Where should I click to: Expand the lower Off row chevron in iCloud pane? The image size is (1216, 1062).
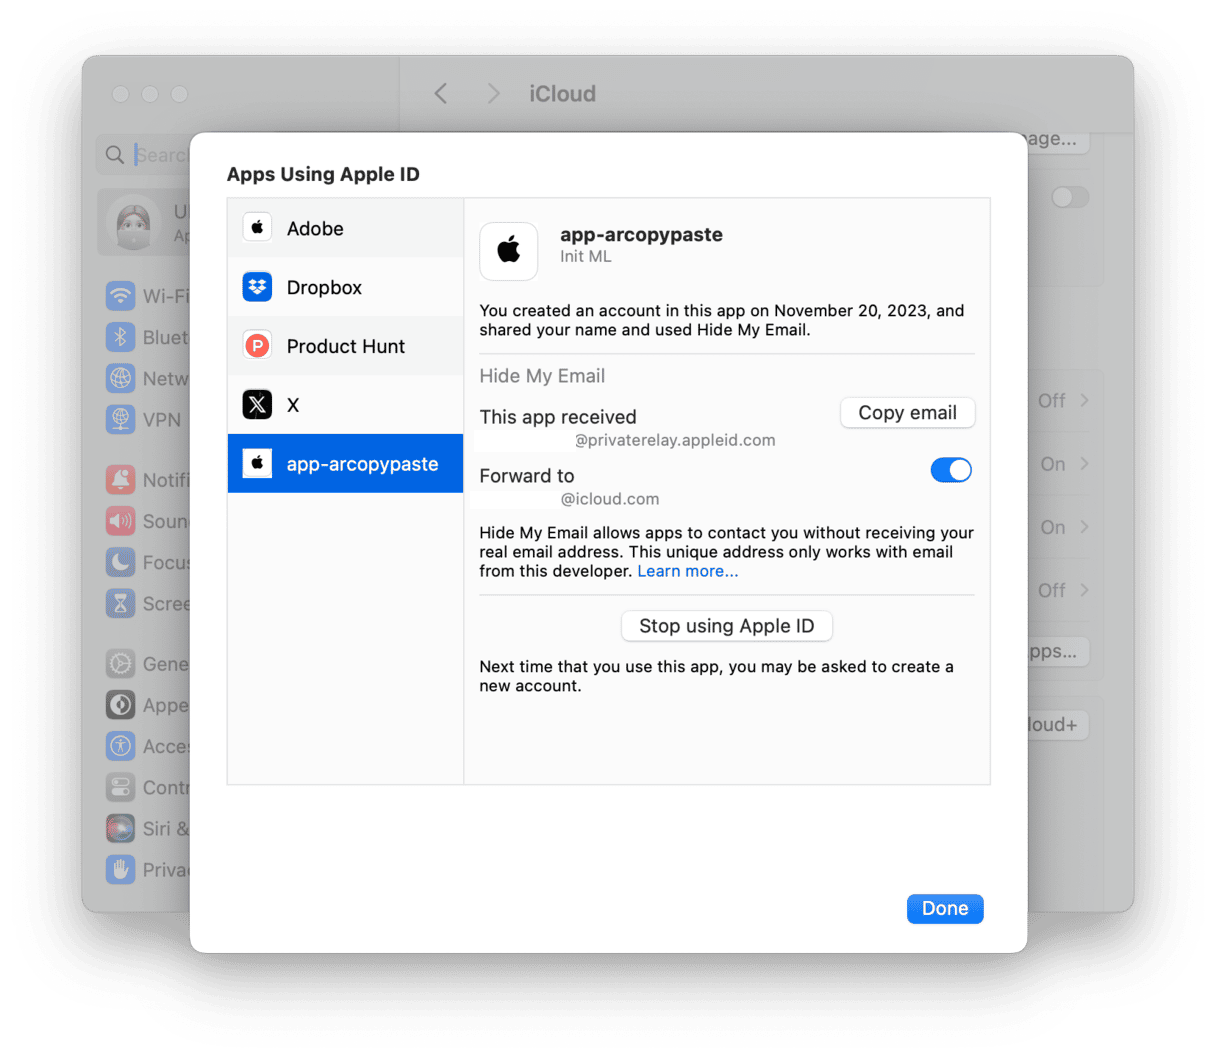tap(1085, 590)
